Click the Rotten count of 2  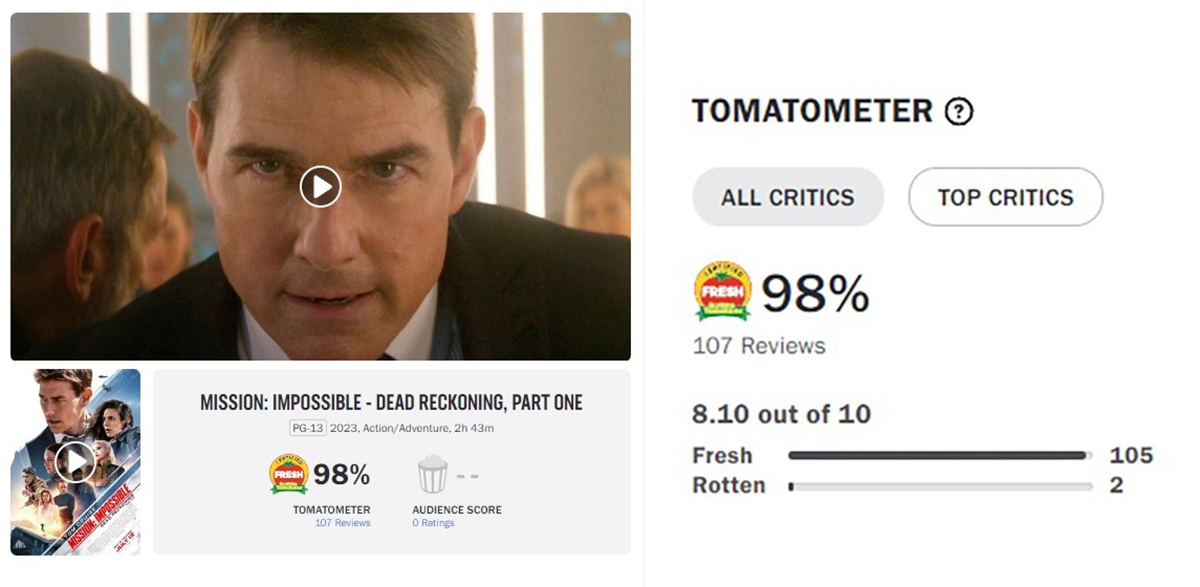[x=1116, y=486]
